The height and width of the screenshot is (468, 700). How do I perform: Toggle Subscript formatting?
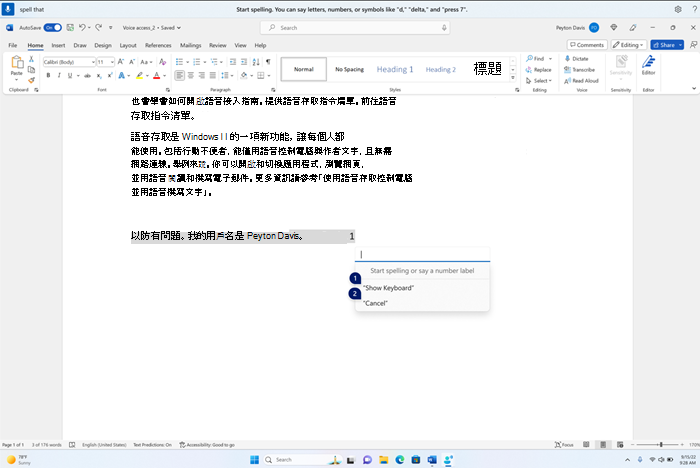pyautogui.click(x=99, y=75)
